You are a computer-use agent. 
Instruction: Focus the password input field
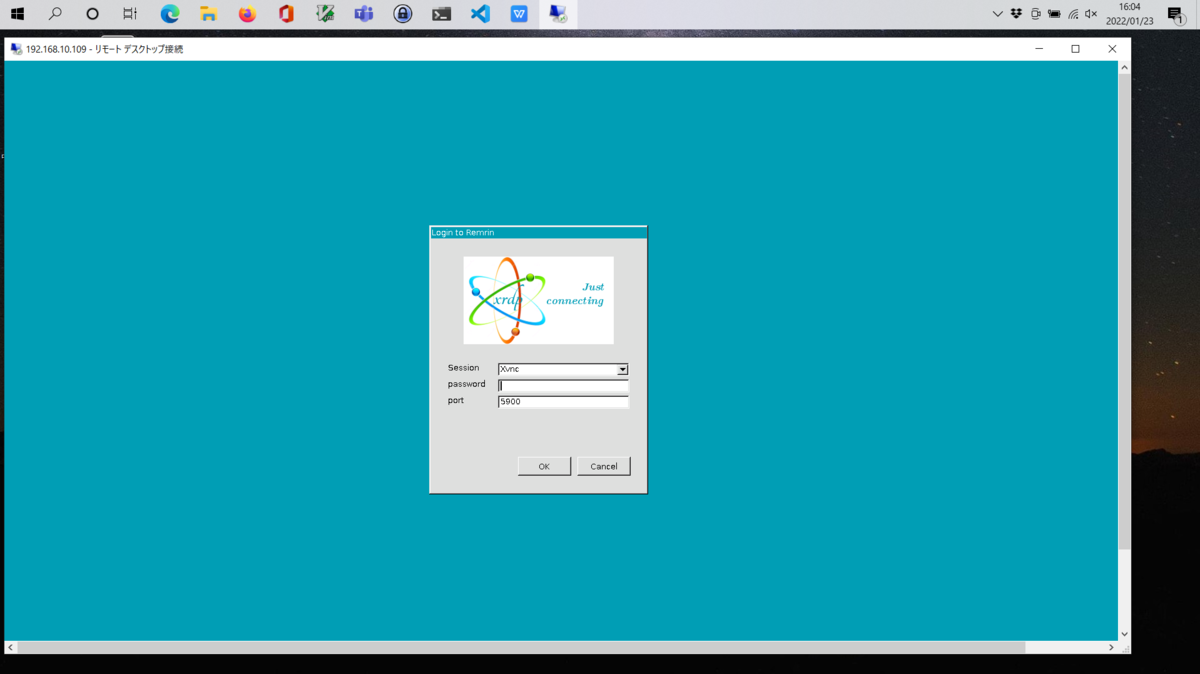[x=563, y=385]
